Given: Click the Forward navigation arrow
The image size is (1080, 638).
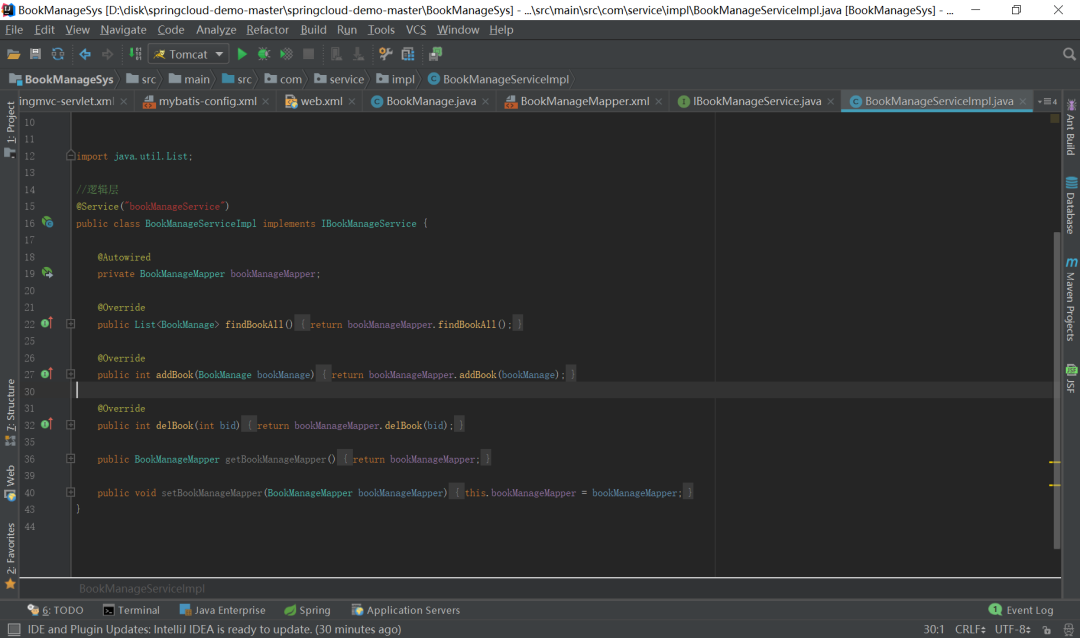Looking at the screenshot, I should pyautogui.click(x=107, y=54).
